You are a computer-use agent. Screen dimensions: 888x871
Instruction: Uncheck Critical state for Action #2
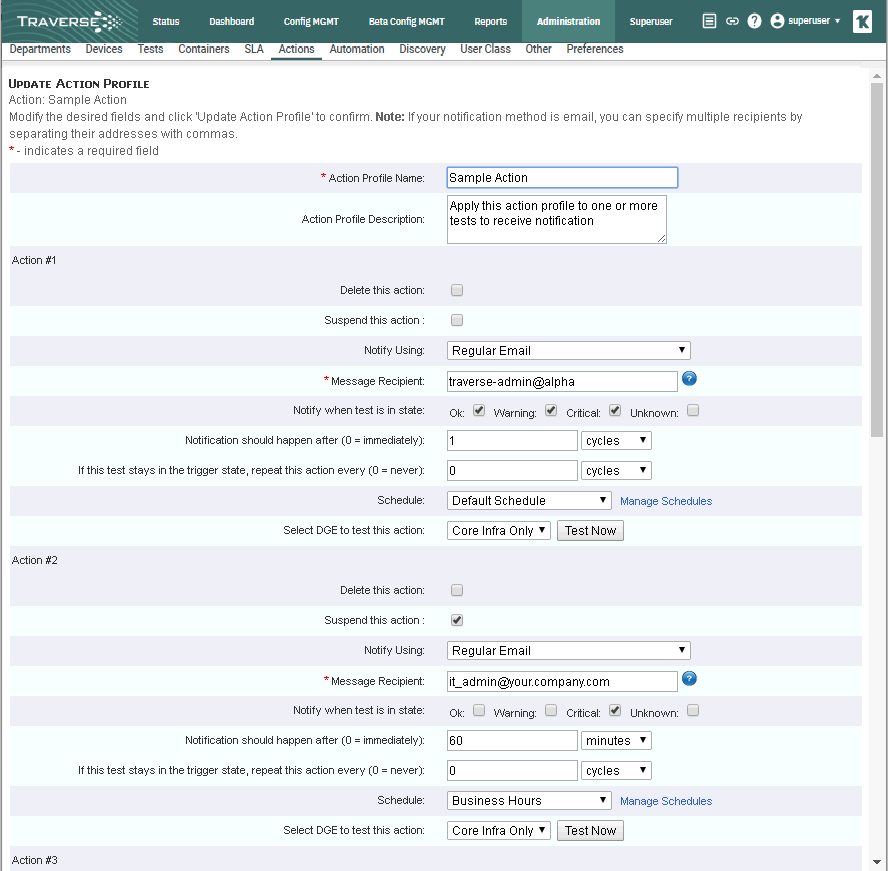[615, 711]
